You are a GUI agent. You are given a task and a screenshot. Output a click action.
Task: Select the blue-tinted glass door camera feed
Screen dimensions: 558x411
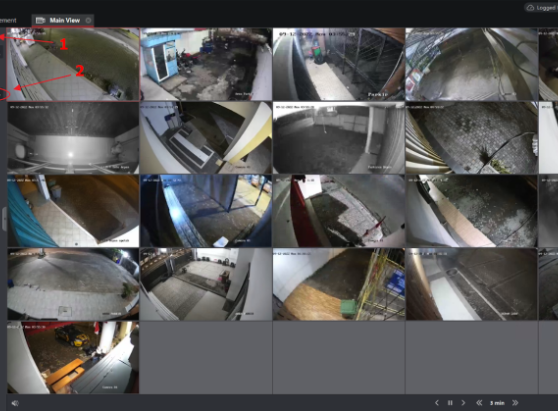[206, 211]
